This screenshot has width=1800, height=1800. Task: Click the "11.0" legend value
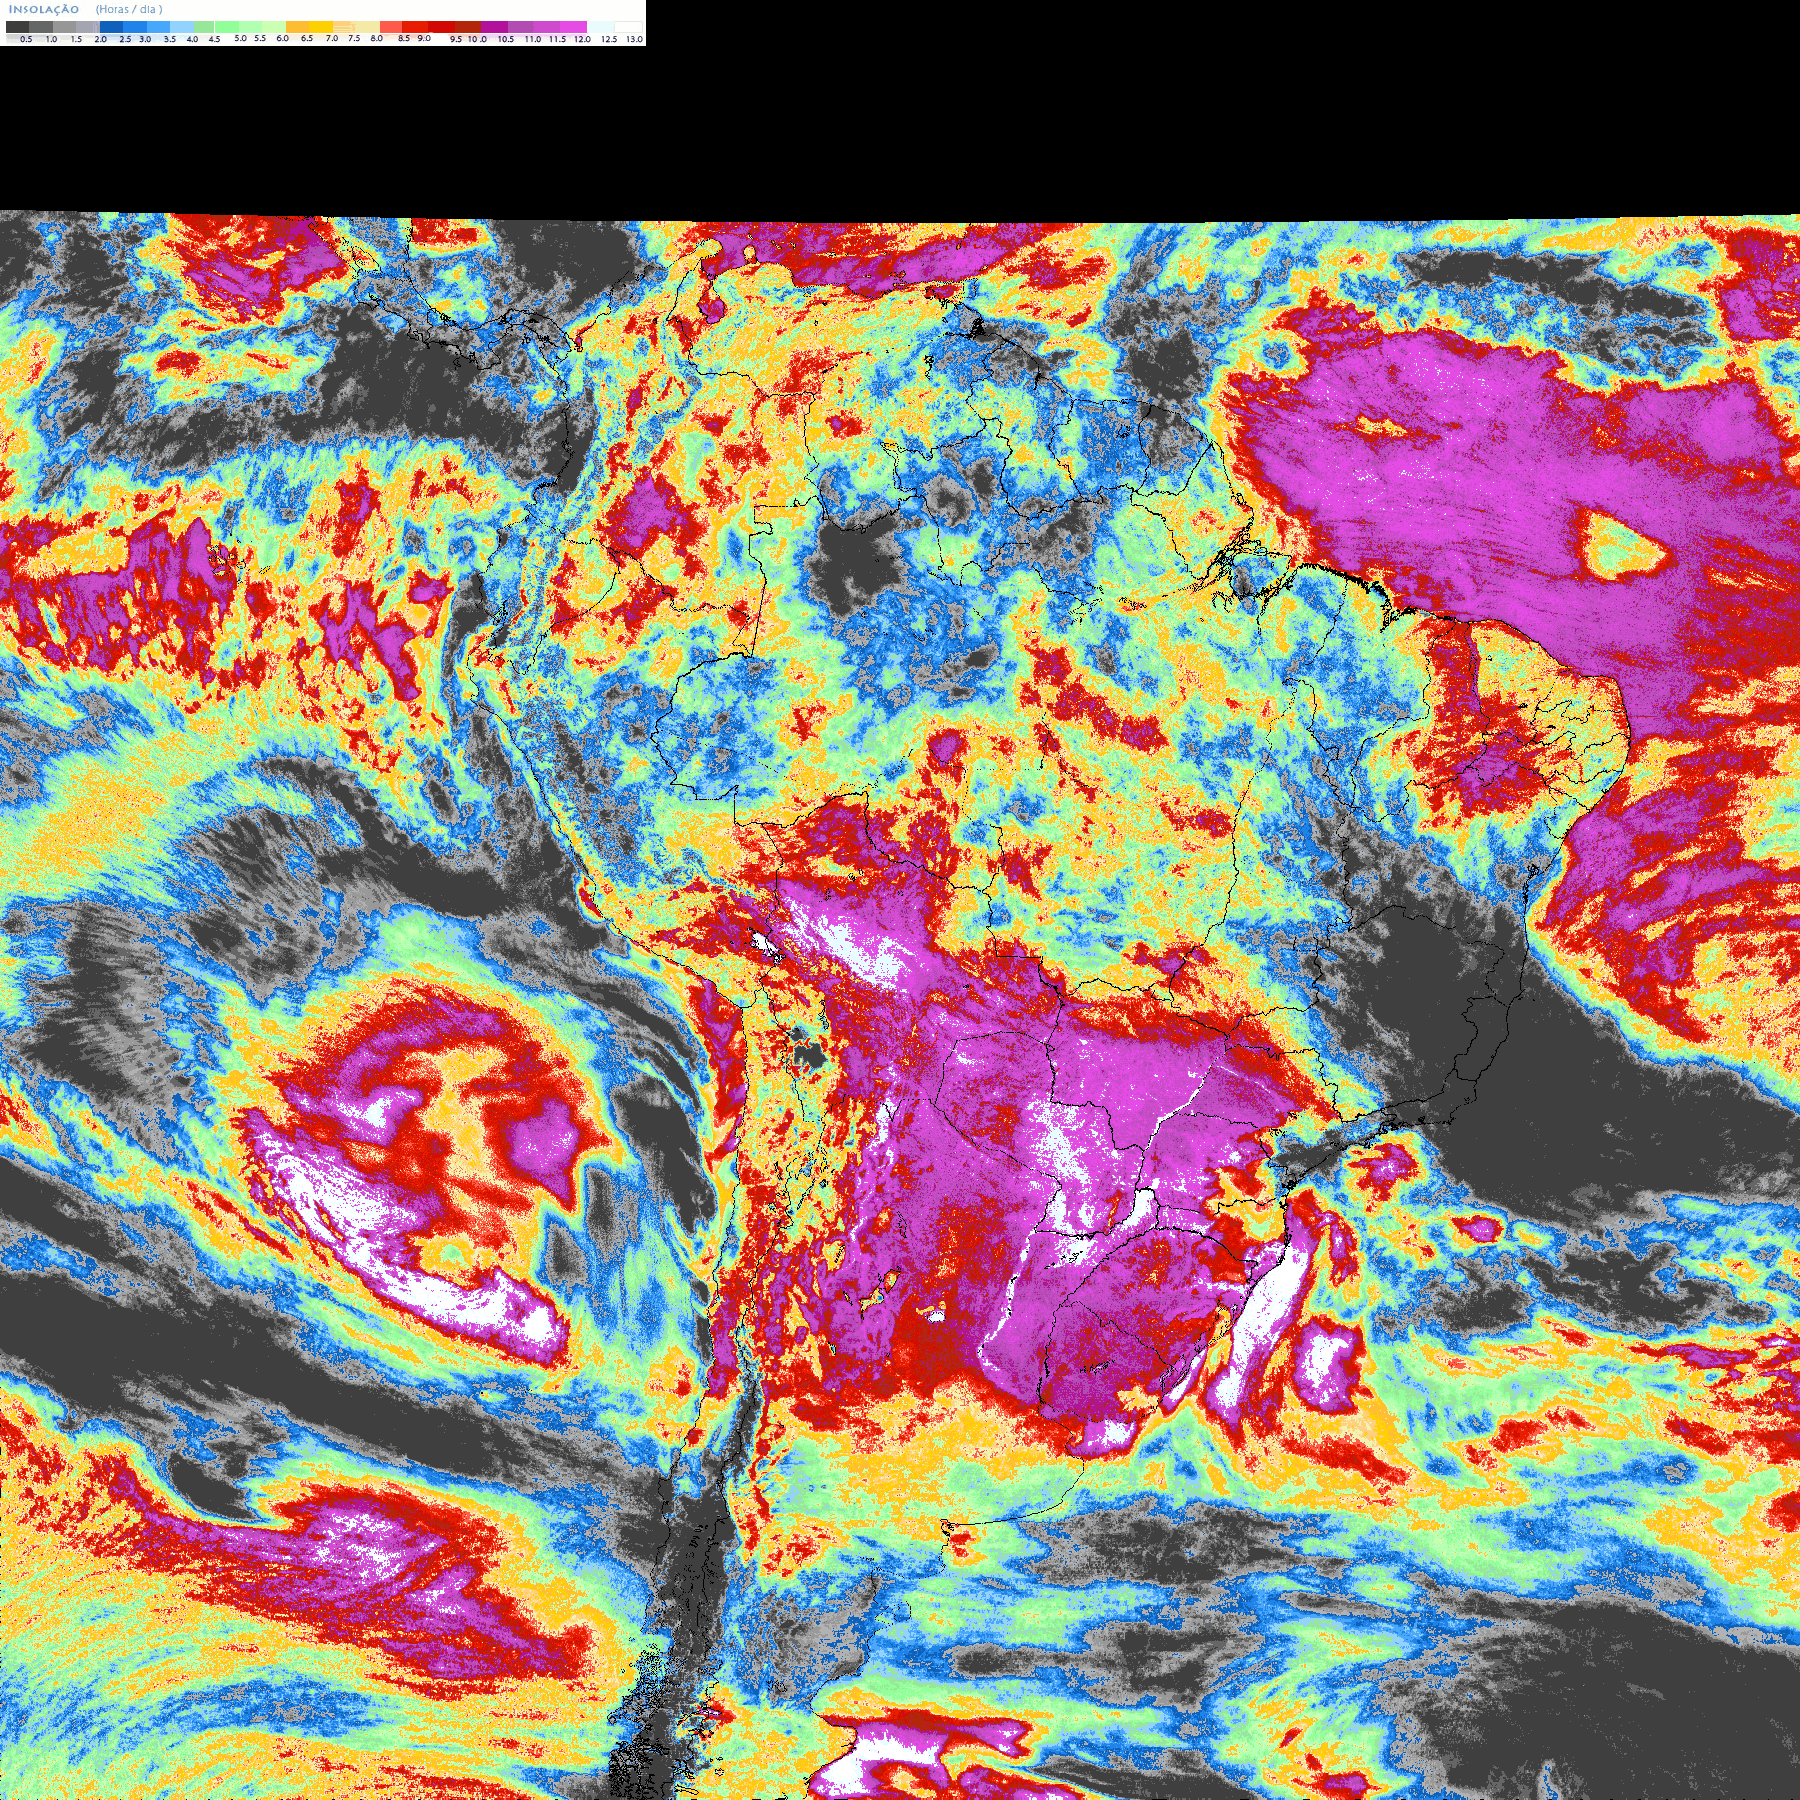(533, 39)
